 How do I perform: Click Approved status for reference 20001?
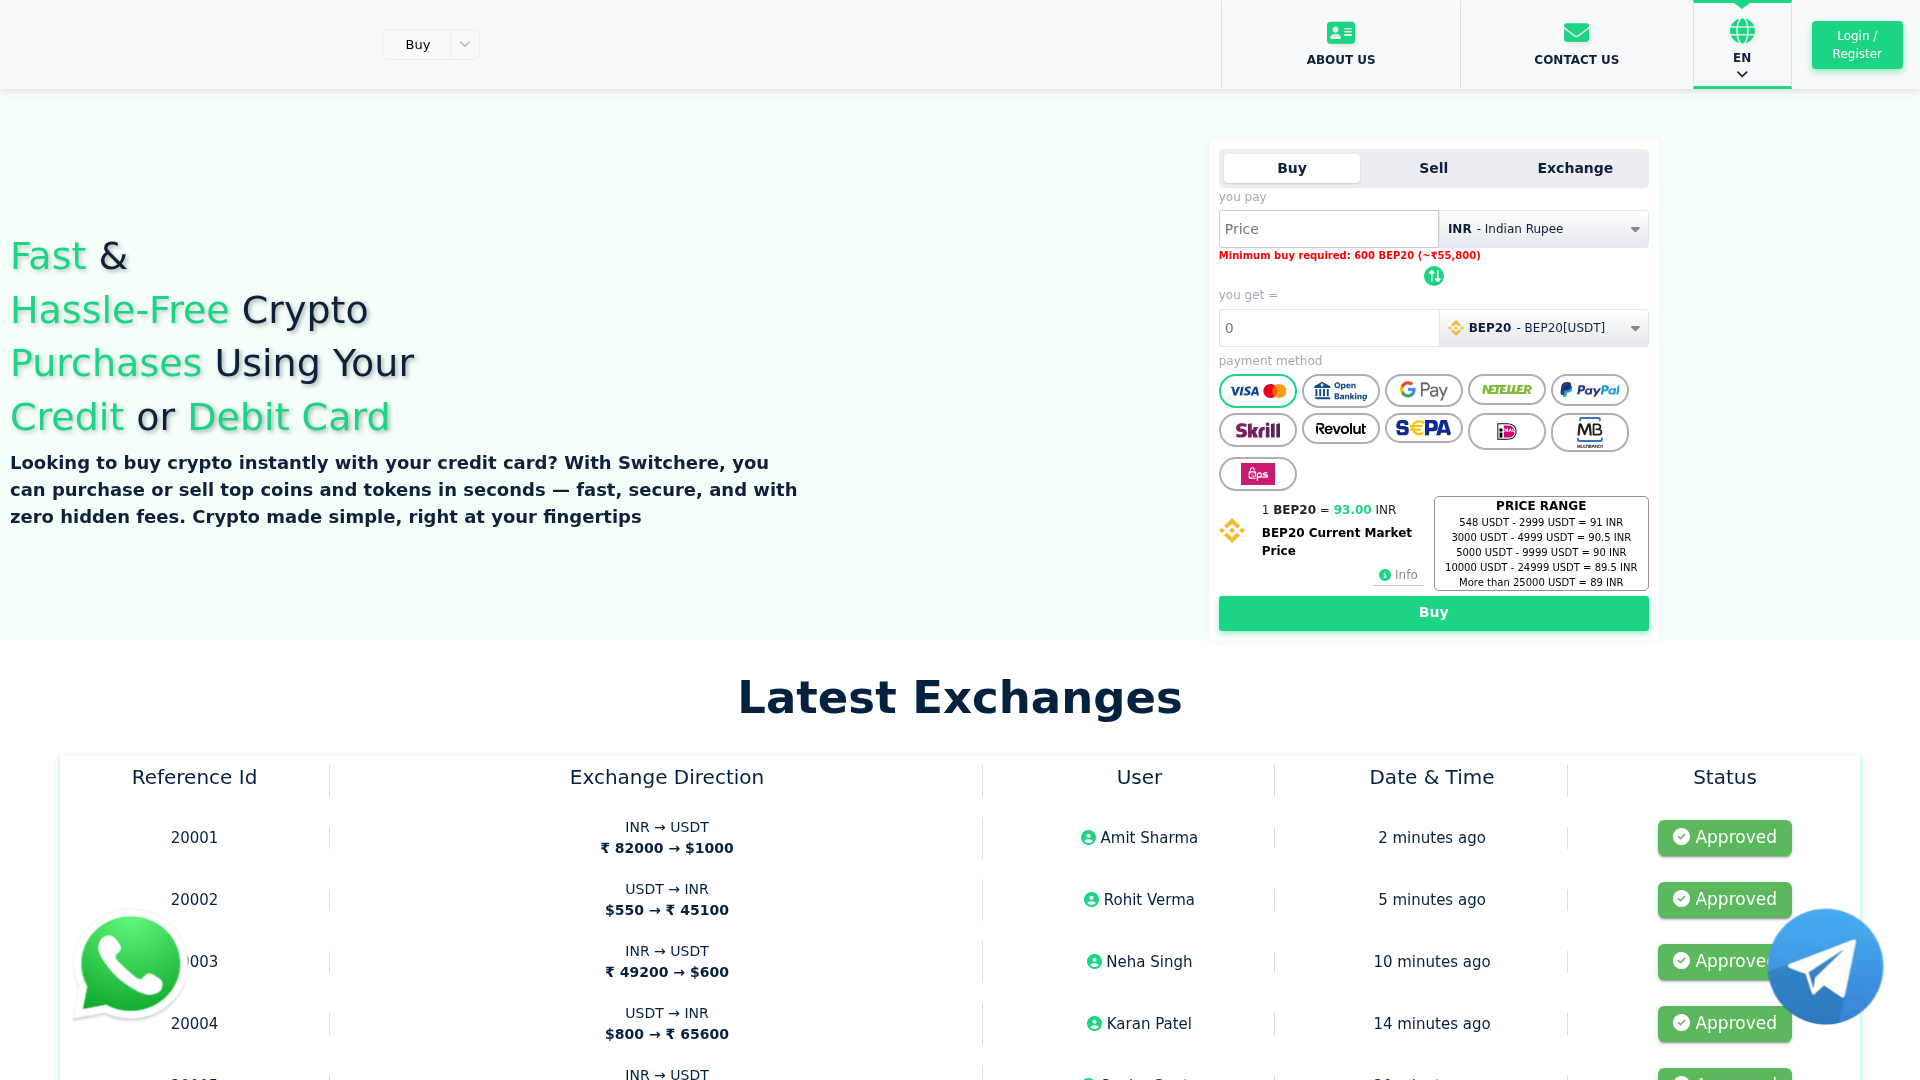[1724, 838]
